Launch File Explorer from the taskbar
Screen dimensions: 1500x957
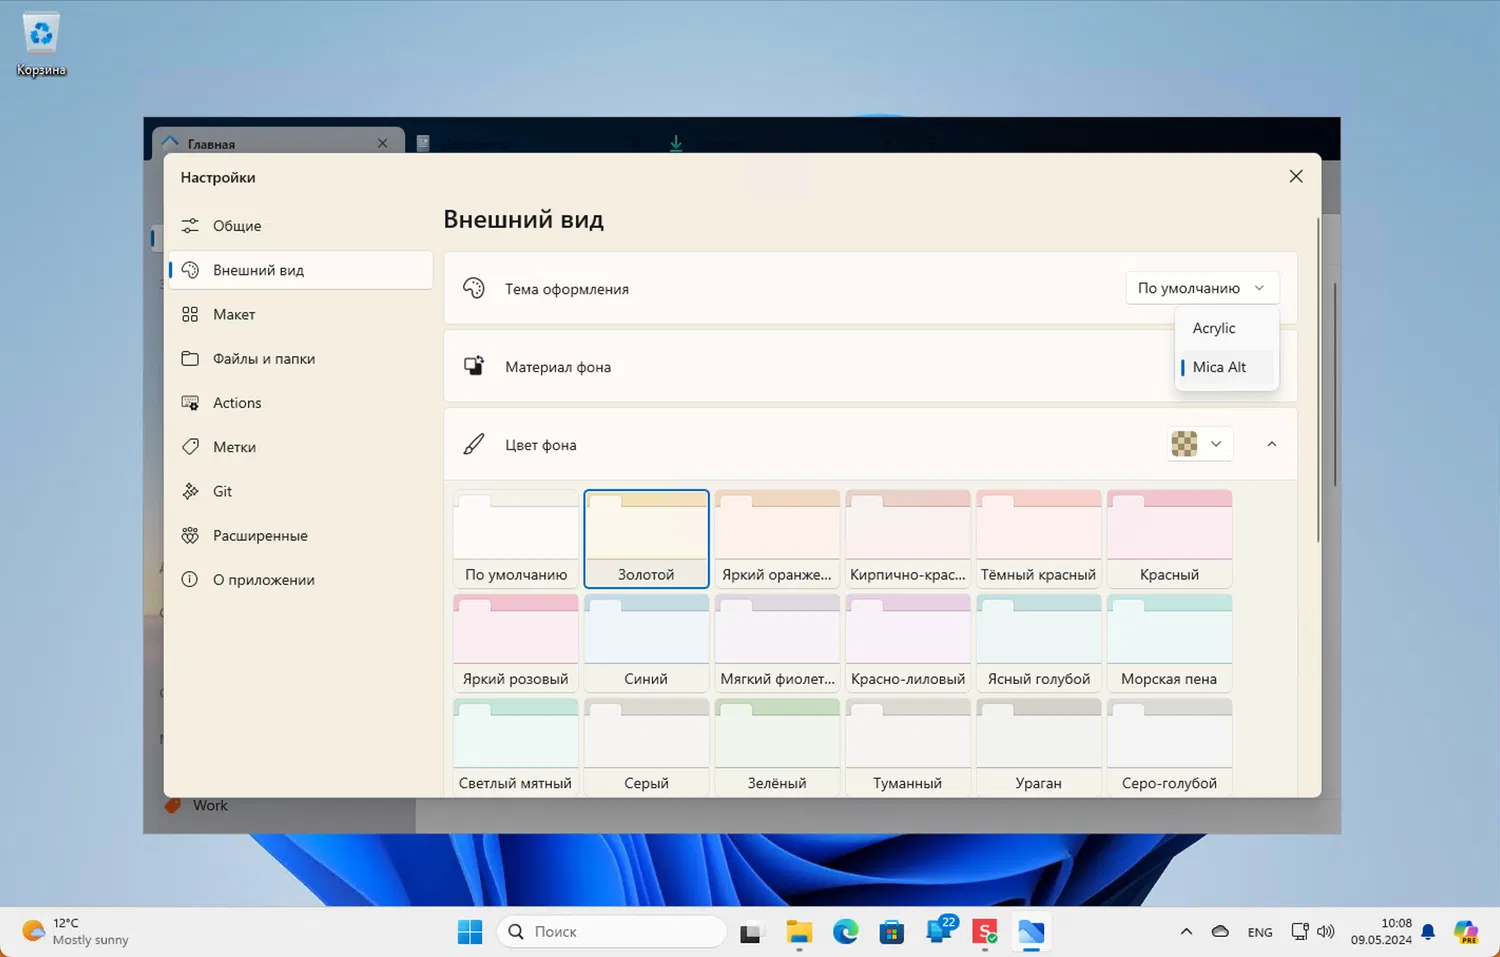tap(799, 932)
